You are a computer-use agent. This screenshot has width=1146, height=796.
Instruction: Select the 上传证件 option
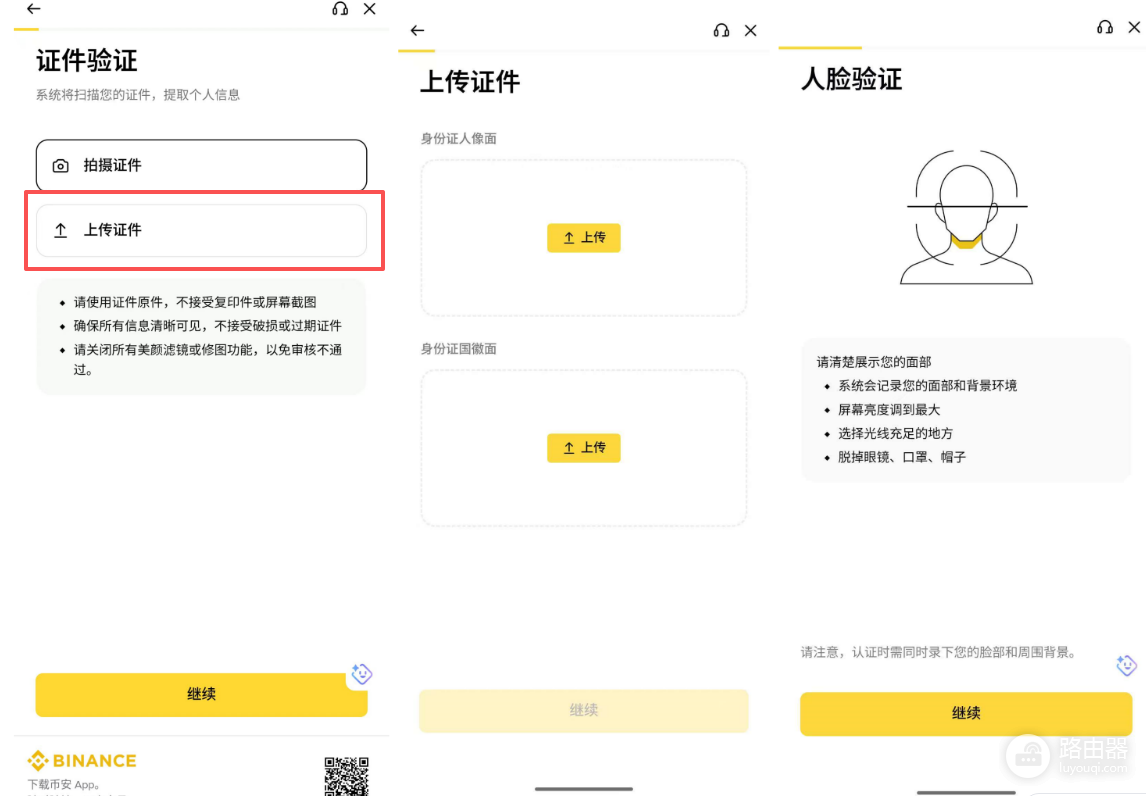[x=201, y=230]
